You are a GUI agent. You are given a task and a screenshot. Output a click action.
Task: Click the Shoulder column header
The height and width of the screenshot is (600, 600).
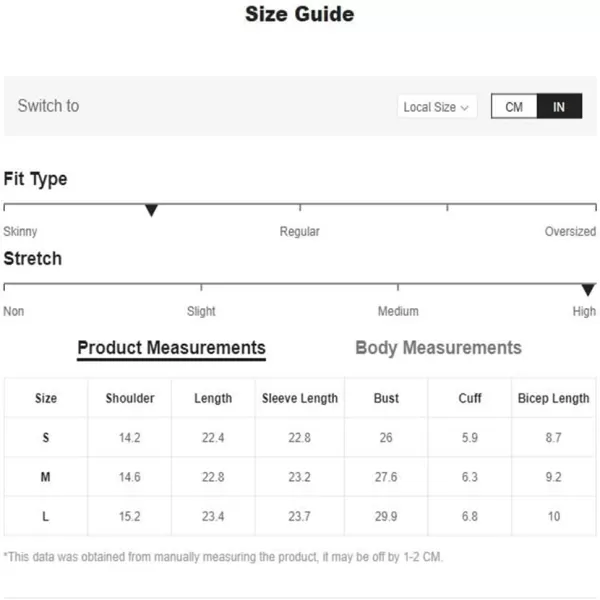(x=130, y=398)
